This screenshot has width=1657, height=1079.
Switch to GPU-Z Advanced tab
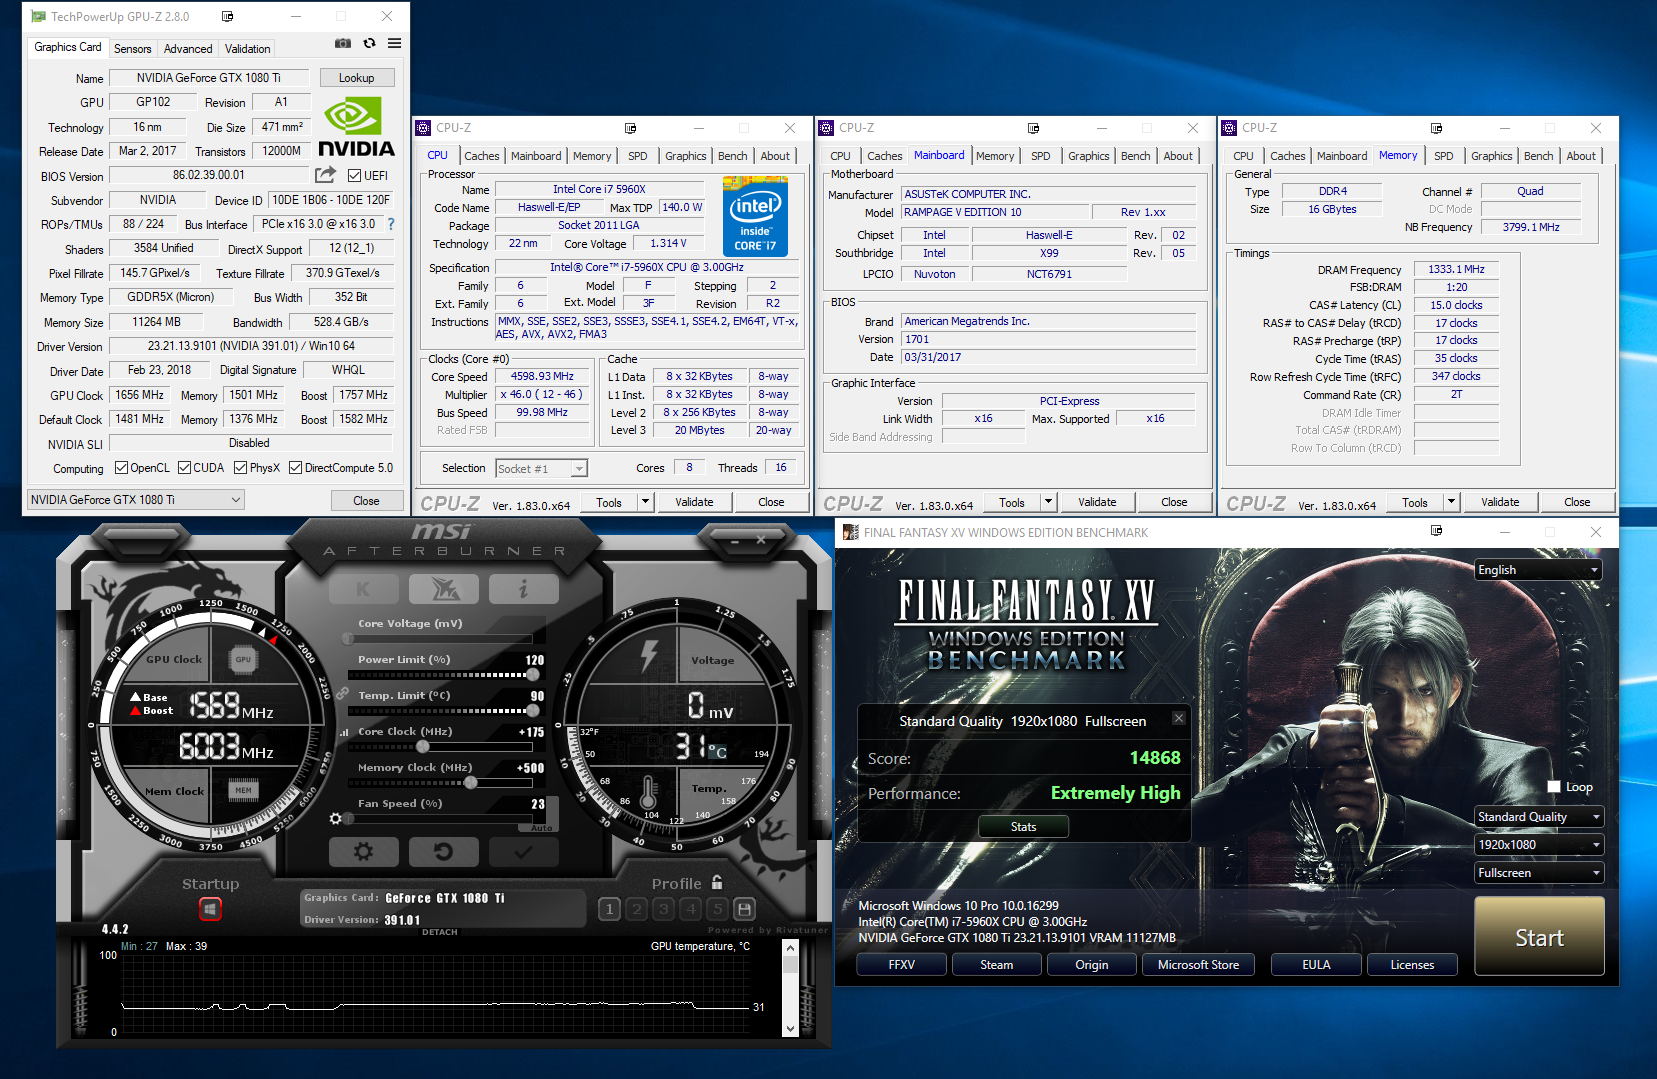click(x=188, y=48)
